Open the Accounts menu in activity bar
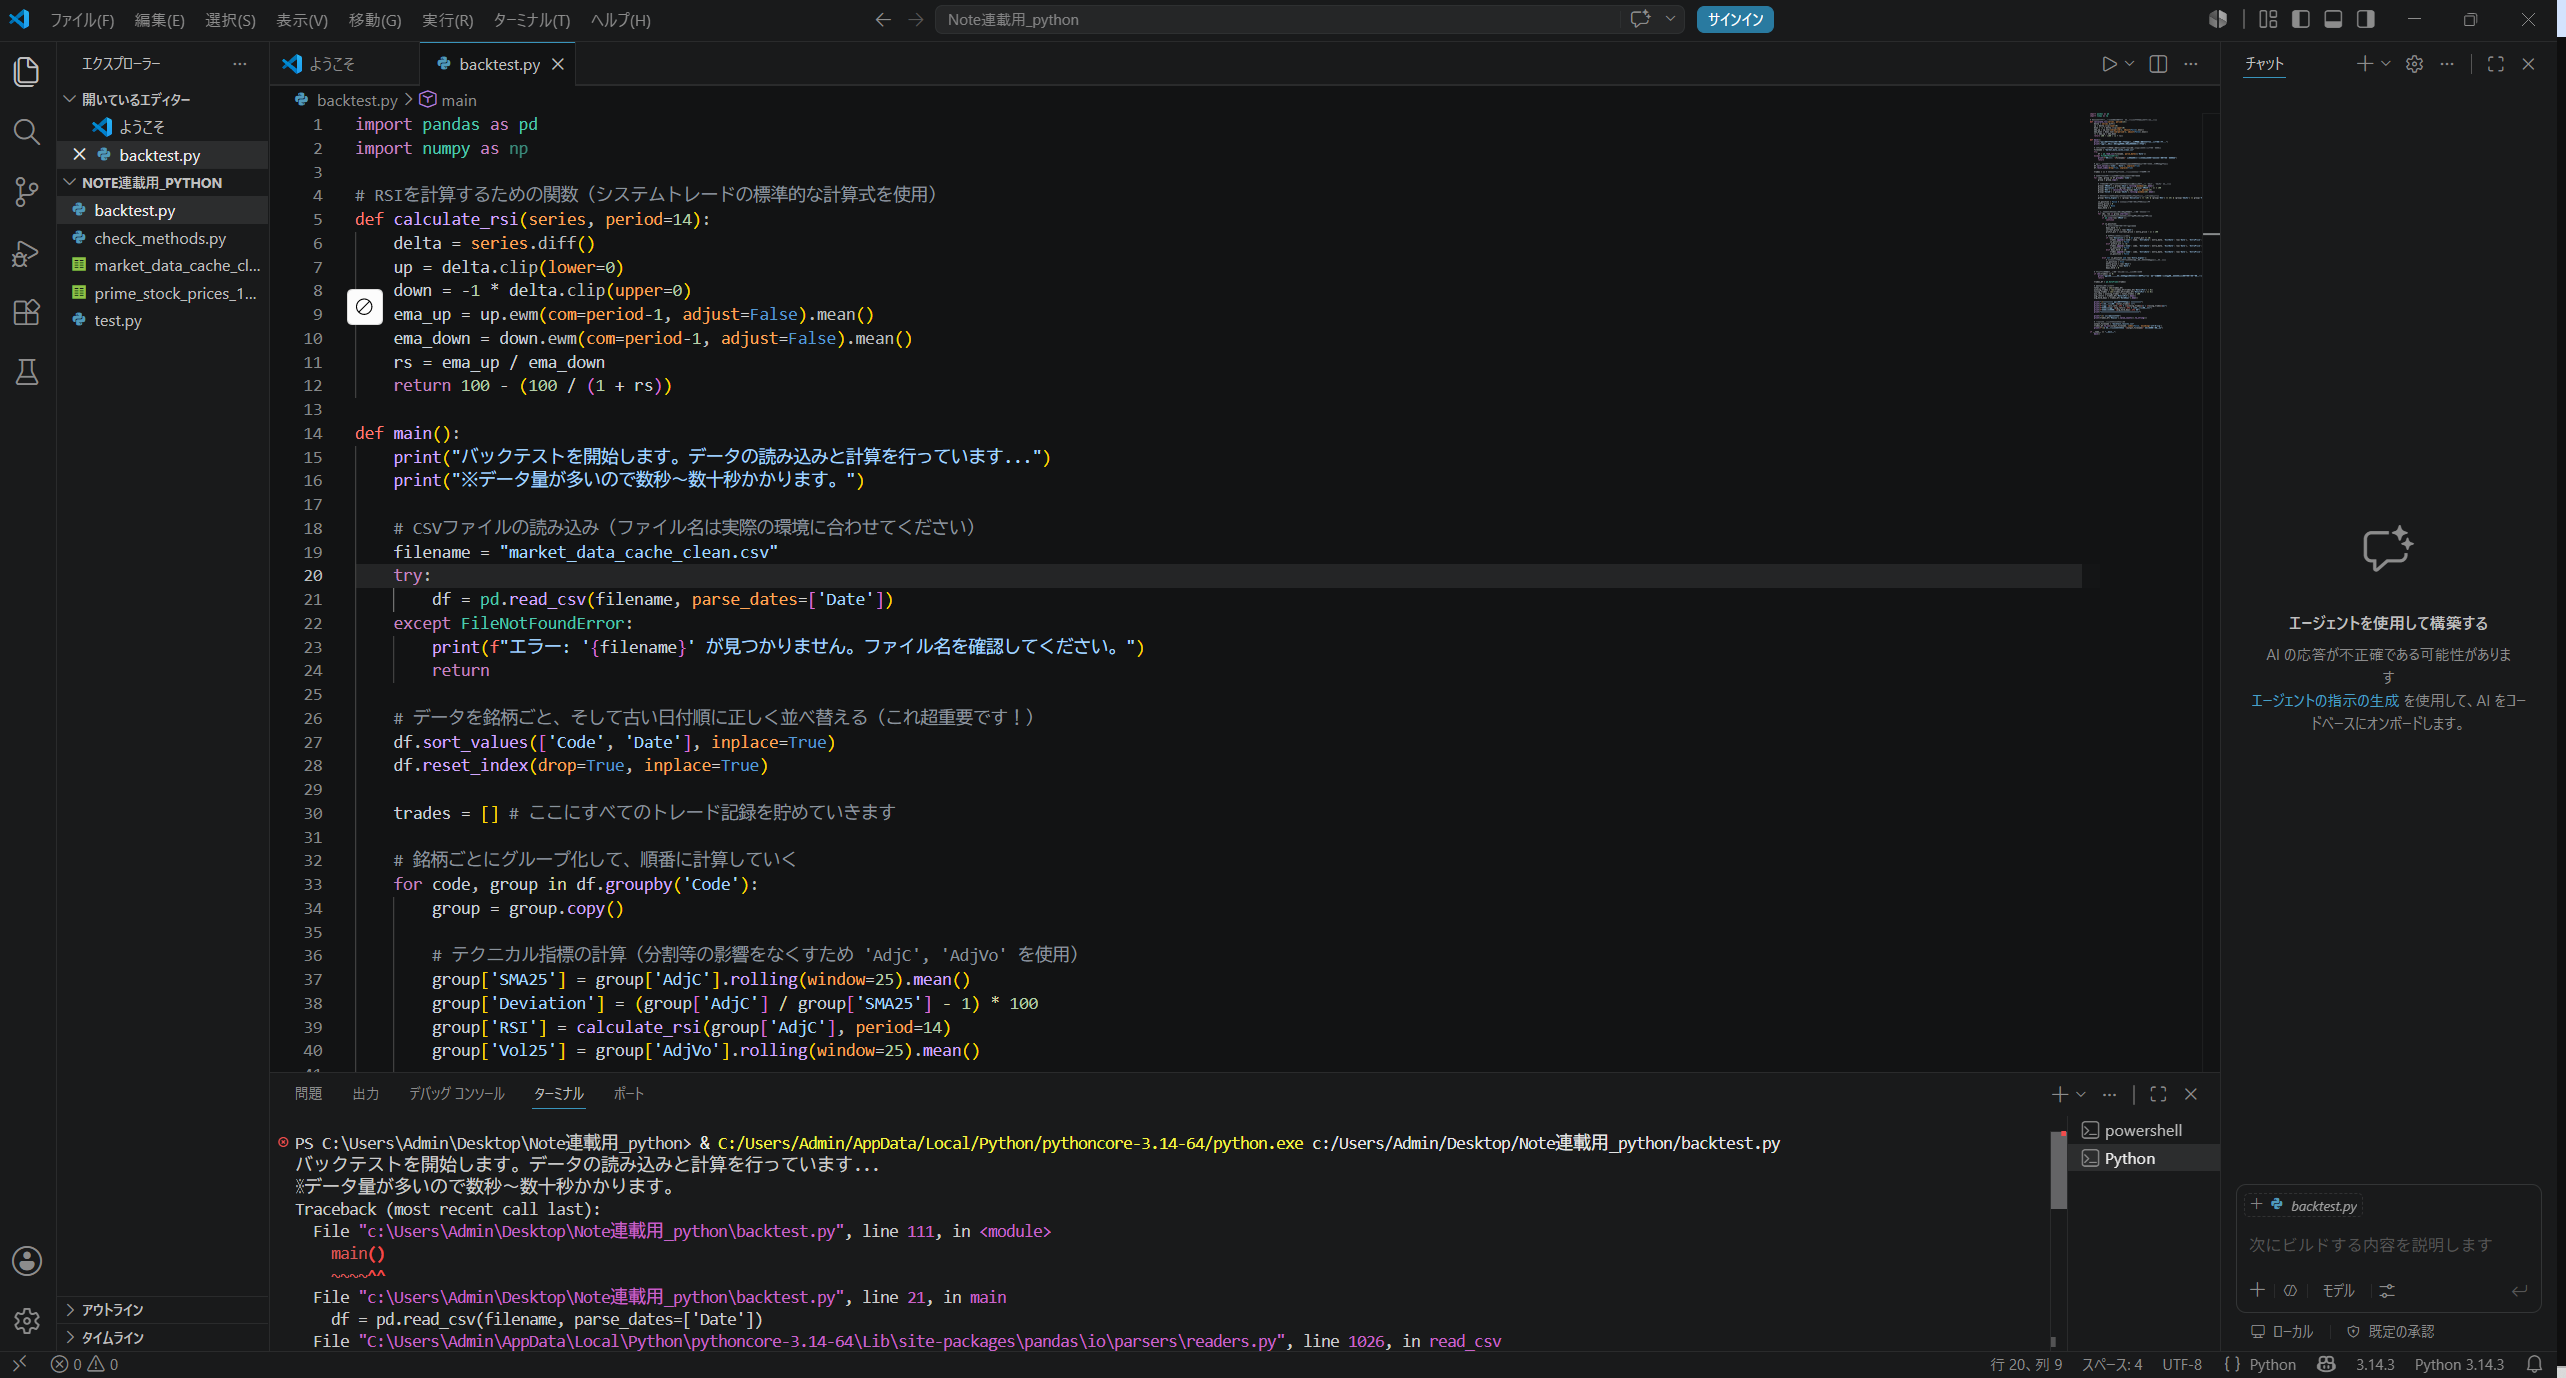Viewport: 2566px width, 1378px height. click(27, 1261)
